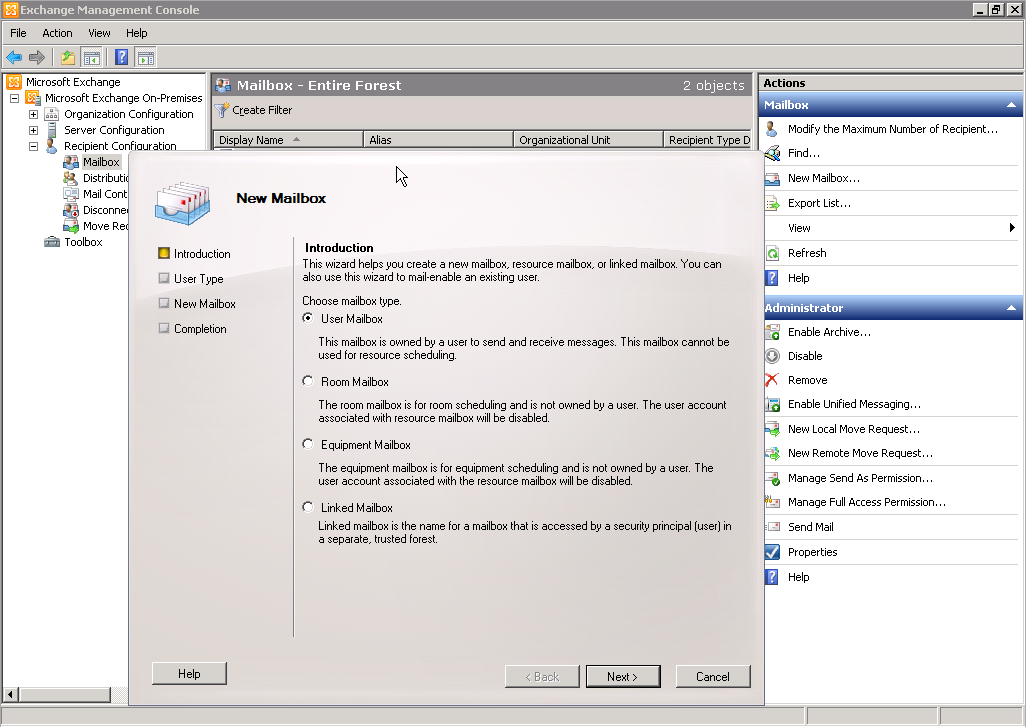Click the Create Filter funnel icon

click(x=222, y=110)
